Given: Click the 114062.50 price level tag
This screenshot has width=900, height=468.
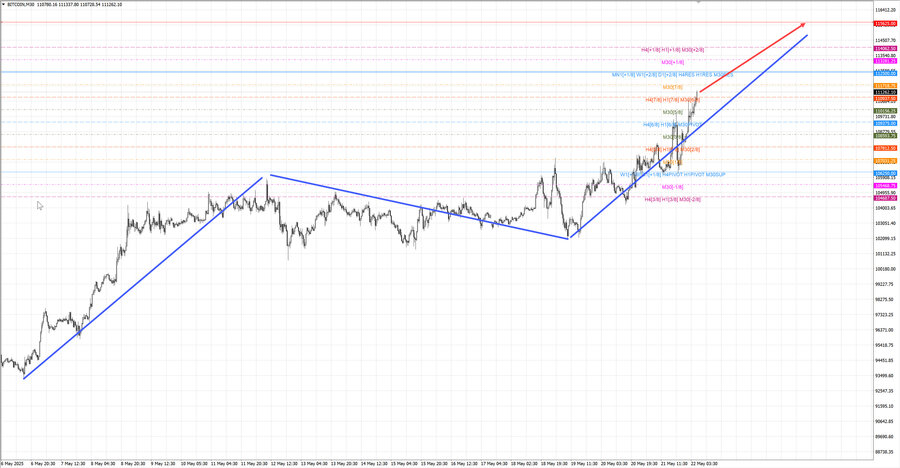Looking at the screenshot, I should coord(884,48).
